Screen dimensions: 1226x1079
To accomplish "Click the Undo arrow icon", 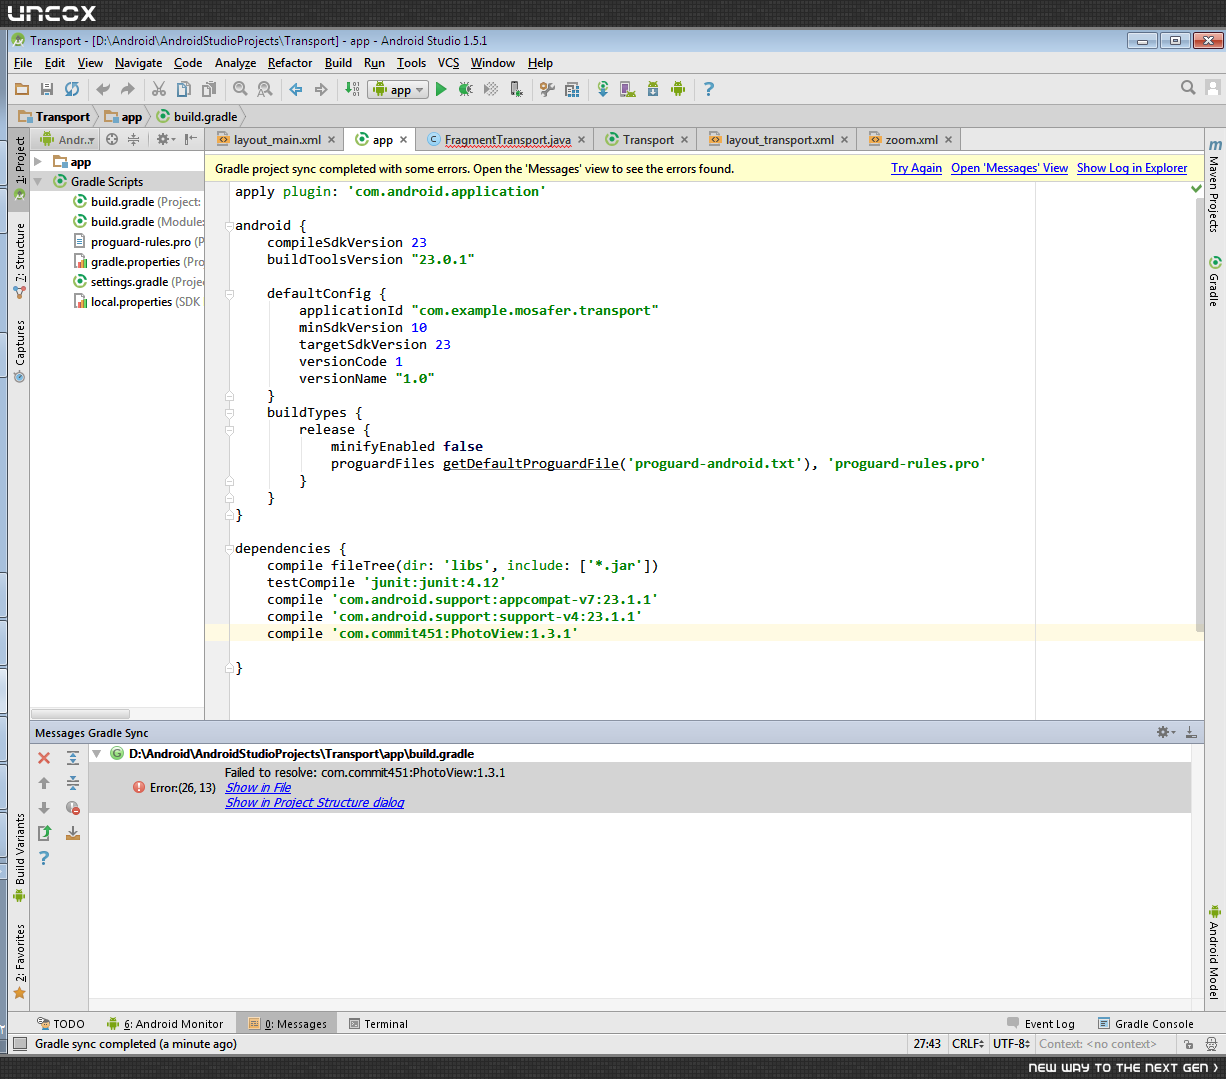I will pos(103,89).
